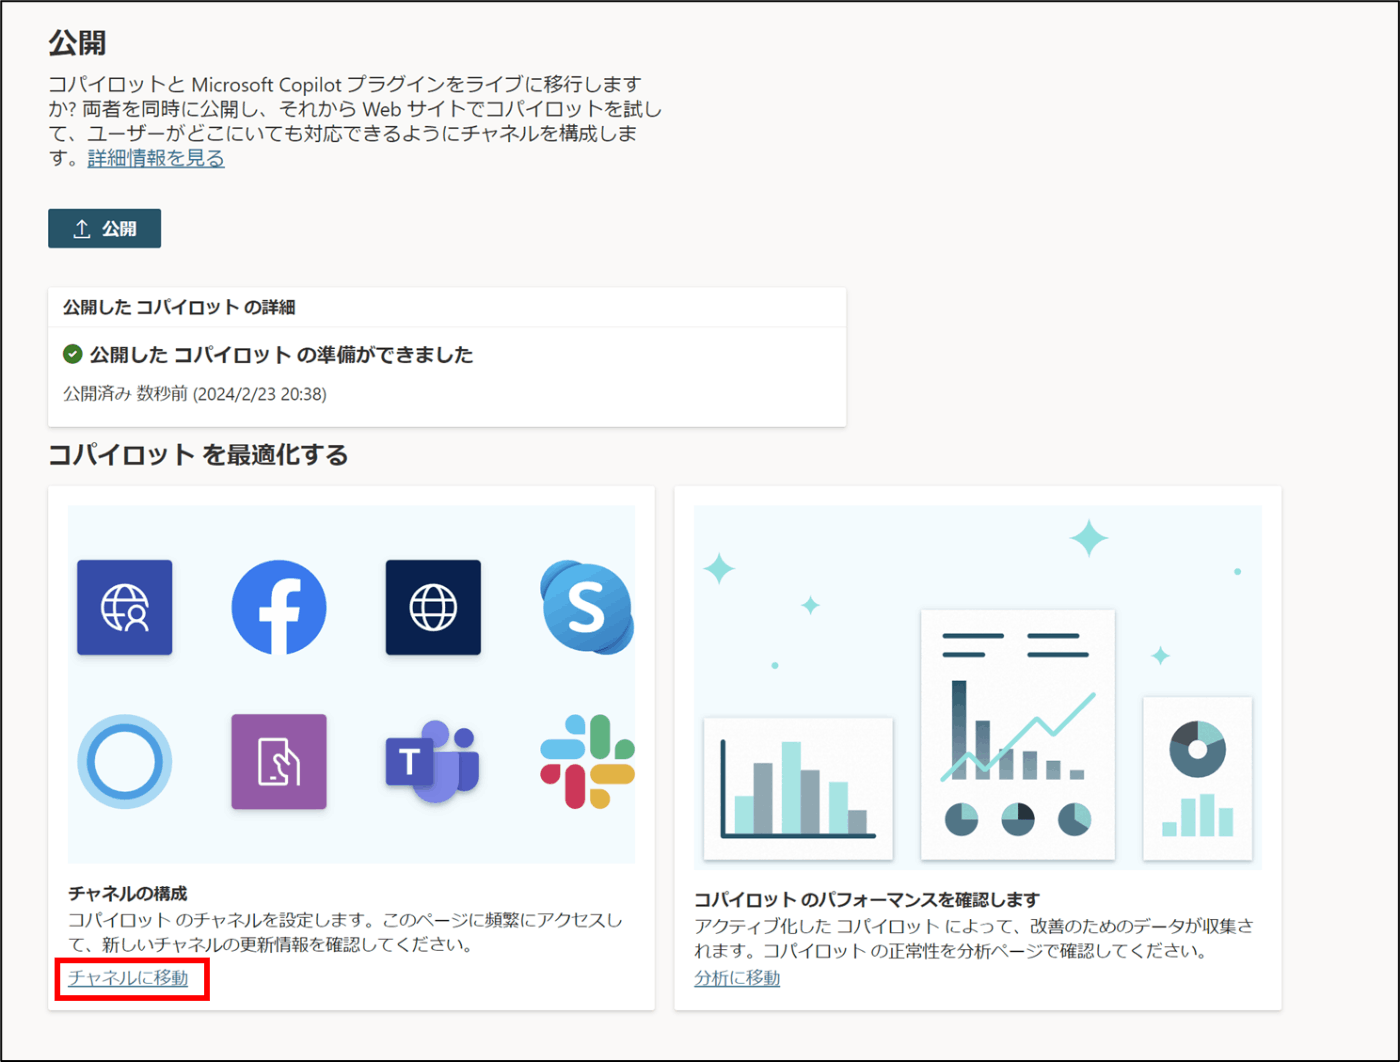The width and height of the screenshot is (1400, 1062).
Task: Follow the チャネルに移動 link
Action: click(128, 978)
